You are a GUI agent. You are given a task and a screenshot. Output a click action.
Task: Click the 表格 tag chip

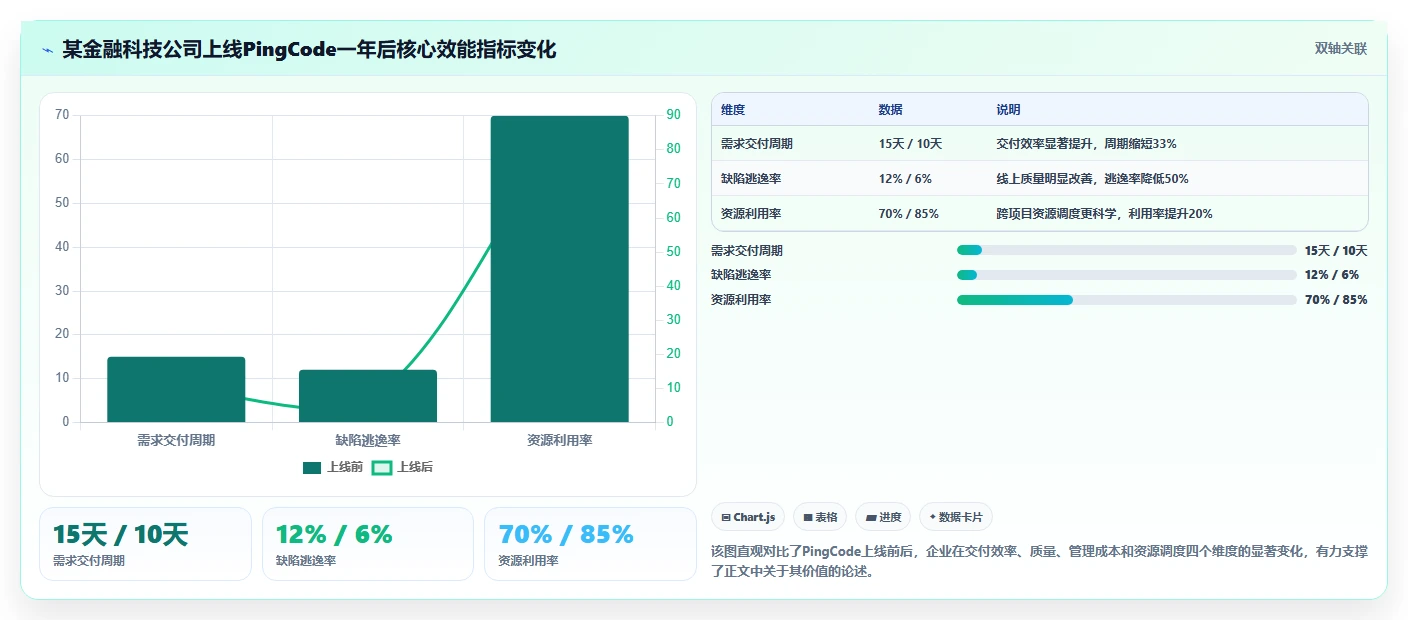tap(820, 517)
